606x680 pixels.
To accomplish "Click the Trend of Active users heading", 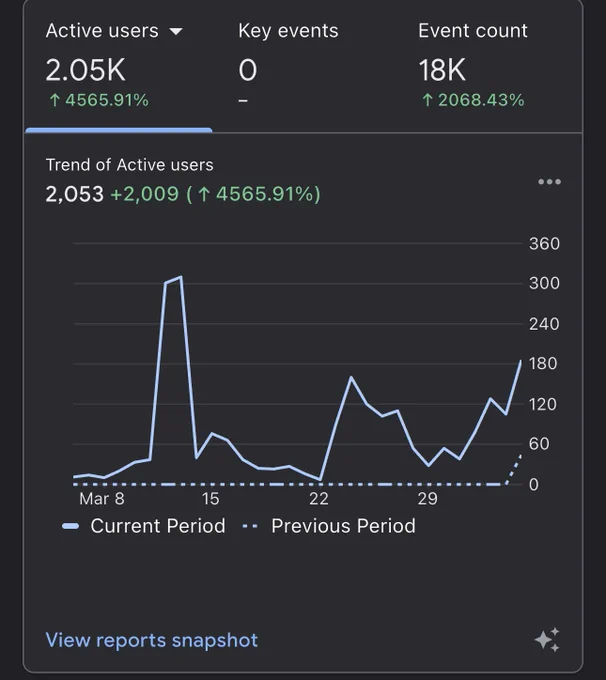I will [130, 165].
